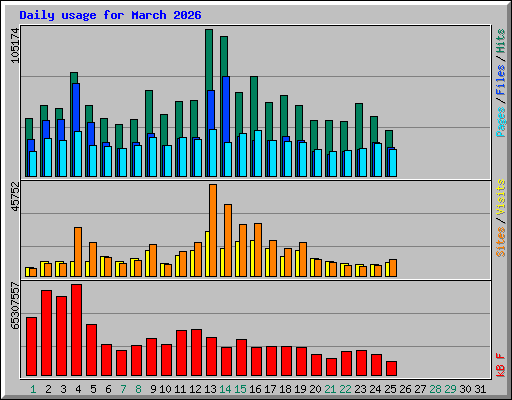Click the red KB bar for day 1
Viewport: 512px width, 400px height.
tap(31, 347)
